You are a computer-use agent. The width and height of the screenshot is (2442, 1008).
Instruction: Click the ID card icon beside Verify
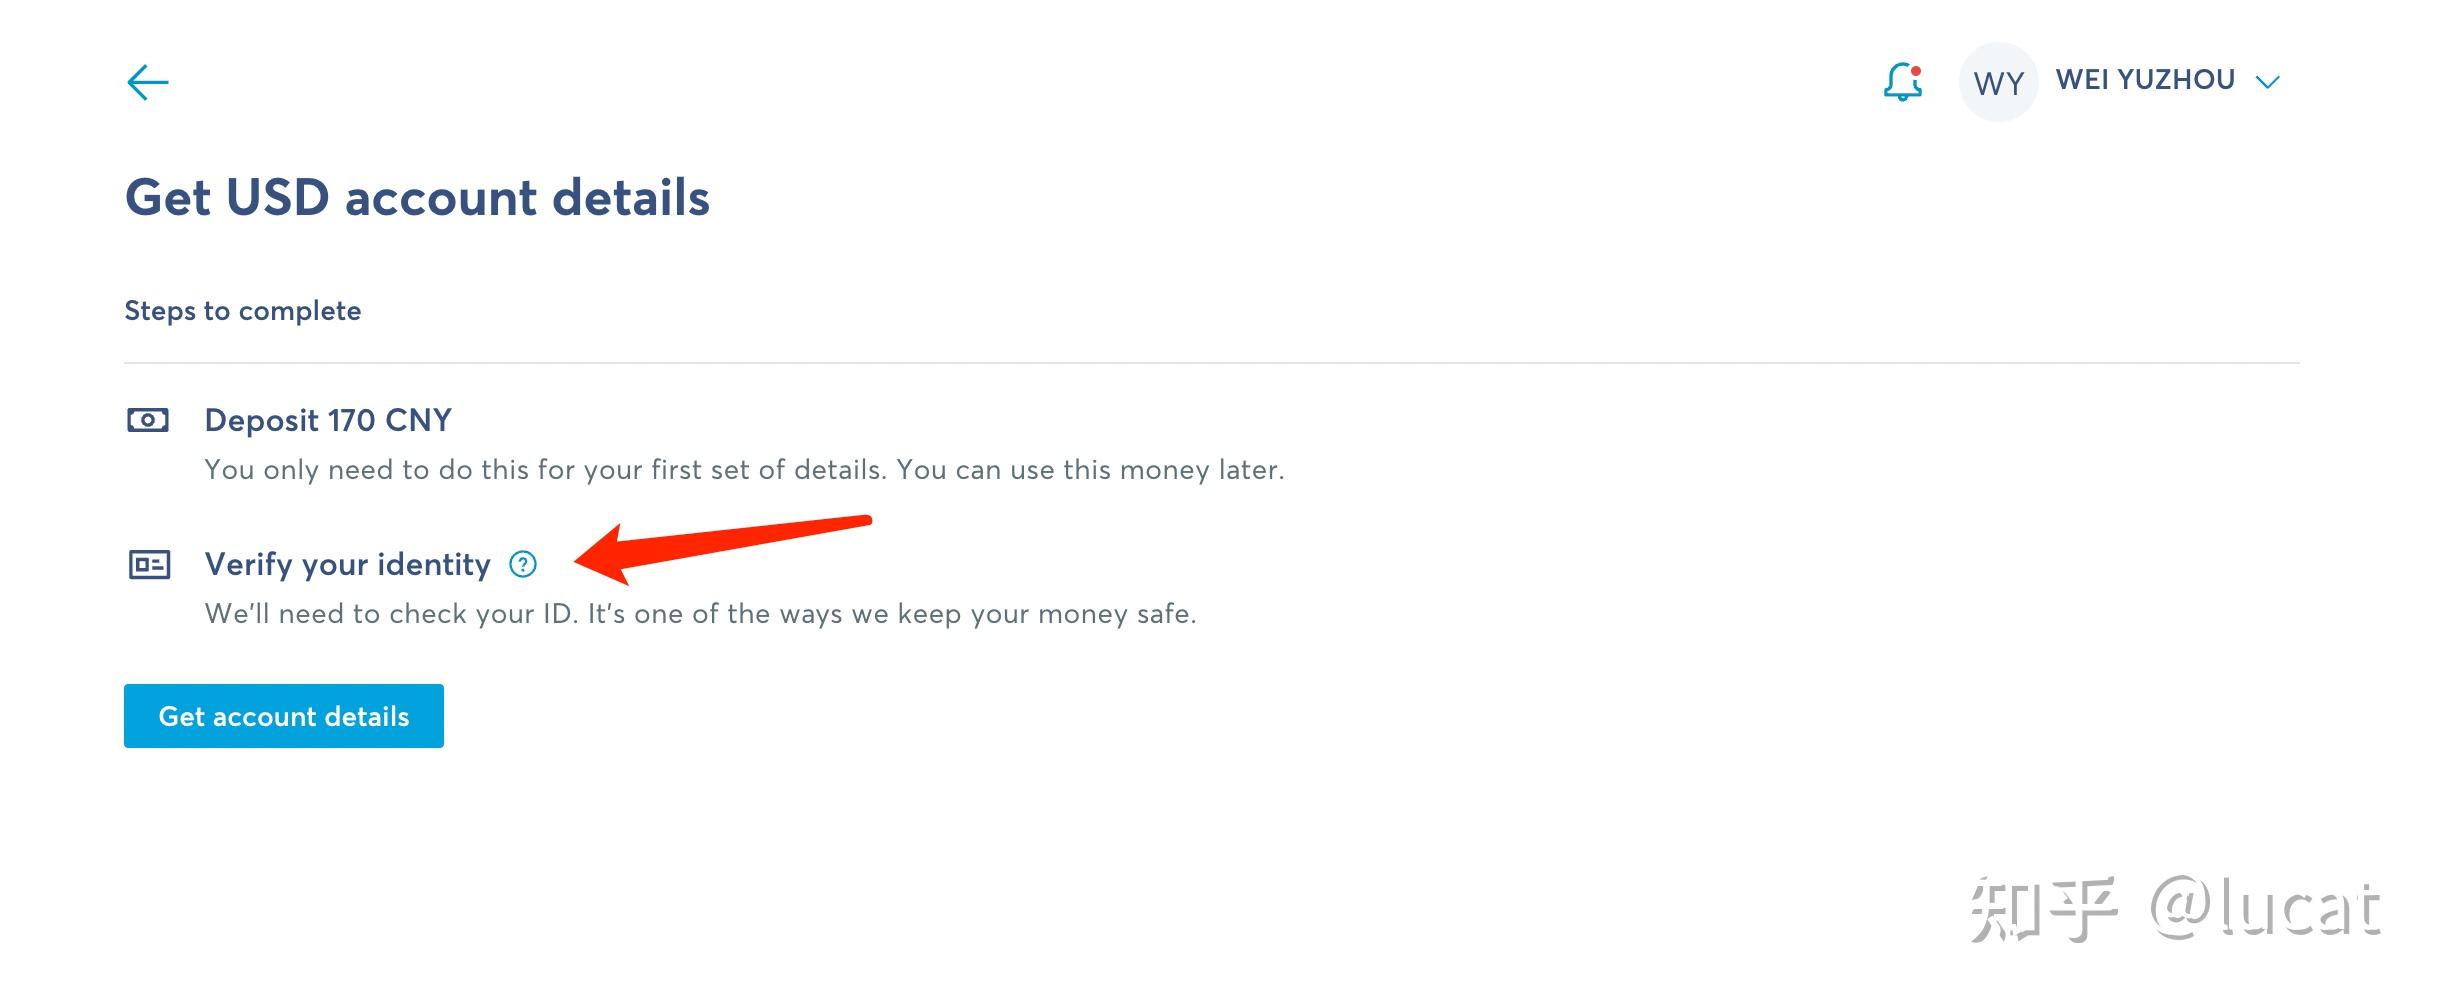(x=149, y=565)
